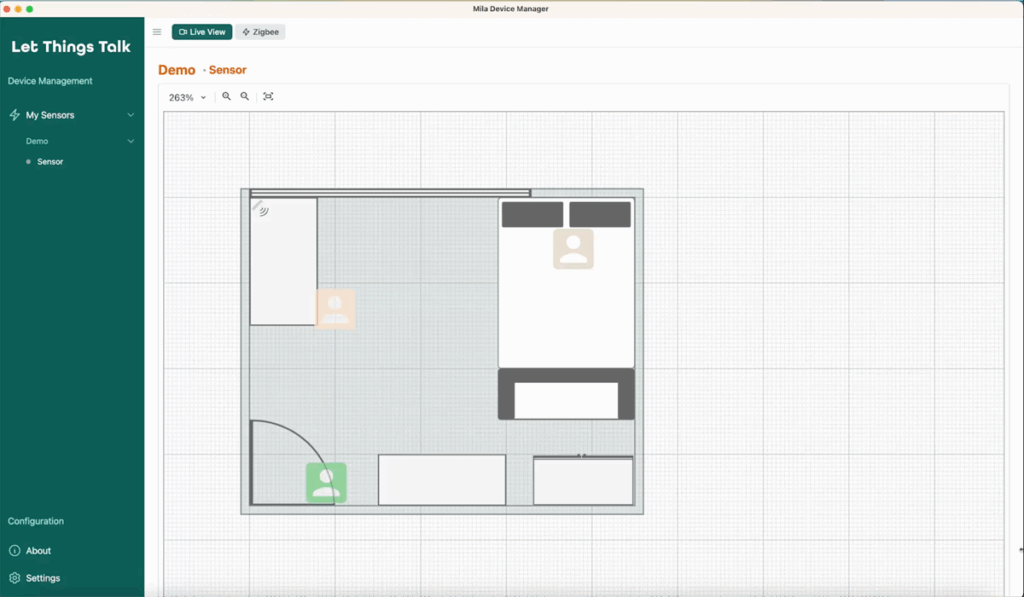Image resolution: width=1024 pixels, height=597 pixels.
Task: Click the Configuration label
Action: pyautogui.click(x=36, y=521)
